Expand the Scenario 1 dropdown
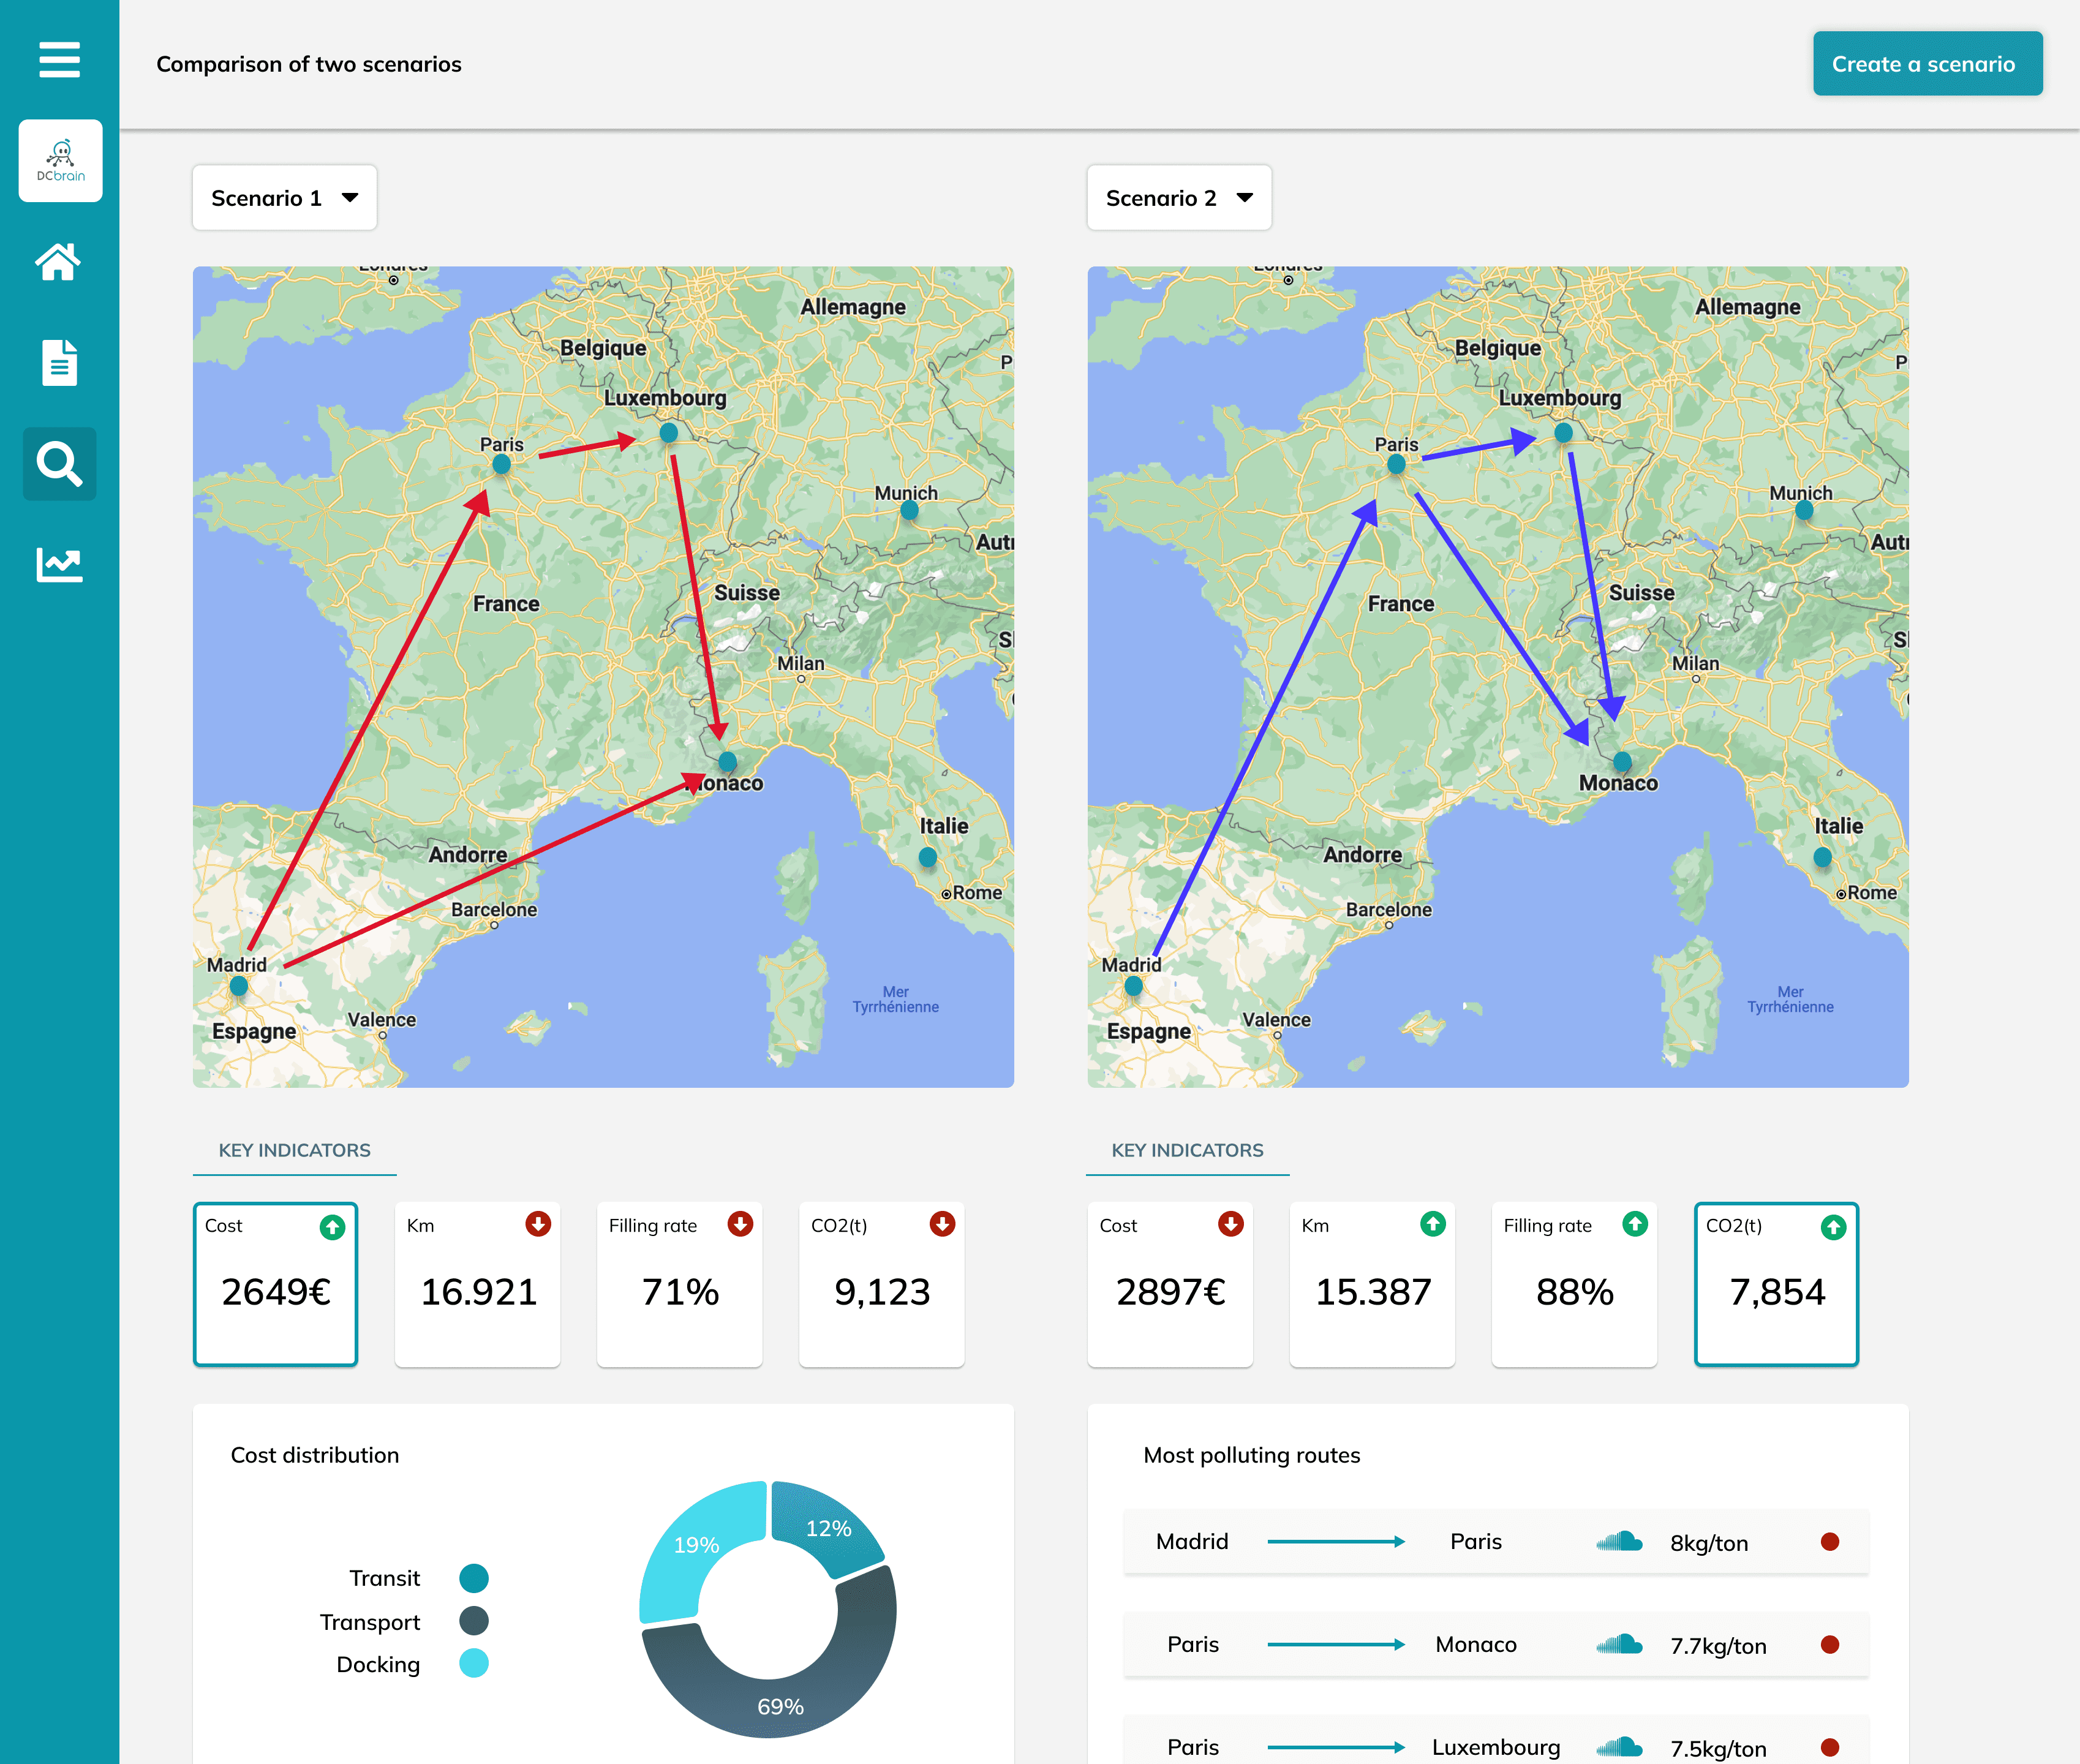 click(284, 198)
